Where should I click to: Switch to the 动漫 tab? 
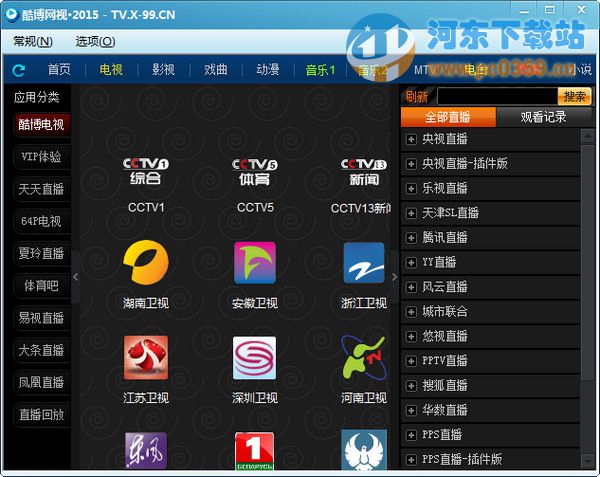click(267, 70)
